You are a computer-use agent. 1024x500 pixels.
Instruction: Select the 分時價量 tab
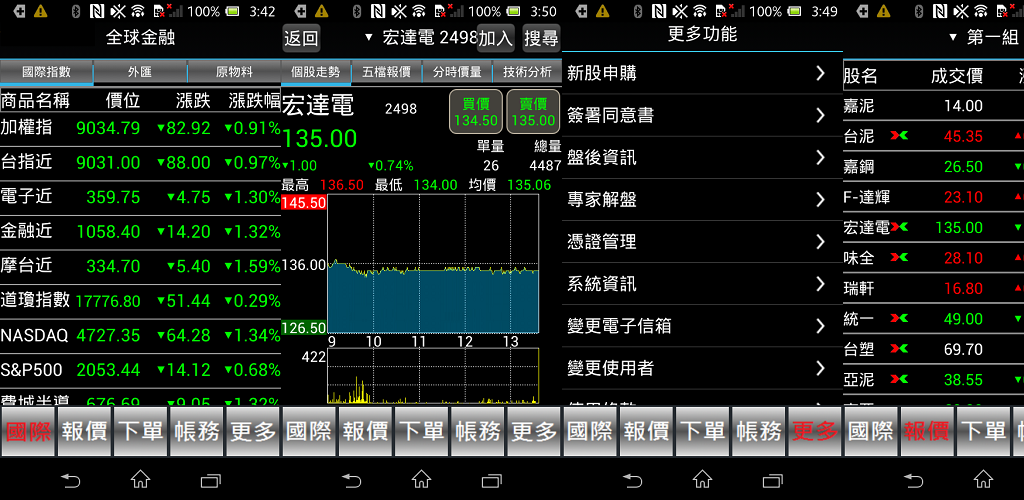(x=457, y=72)
